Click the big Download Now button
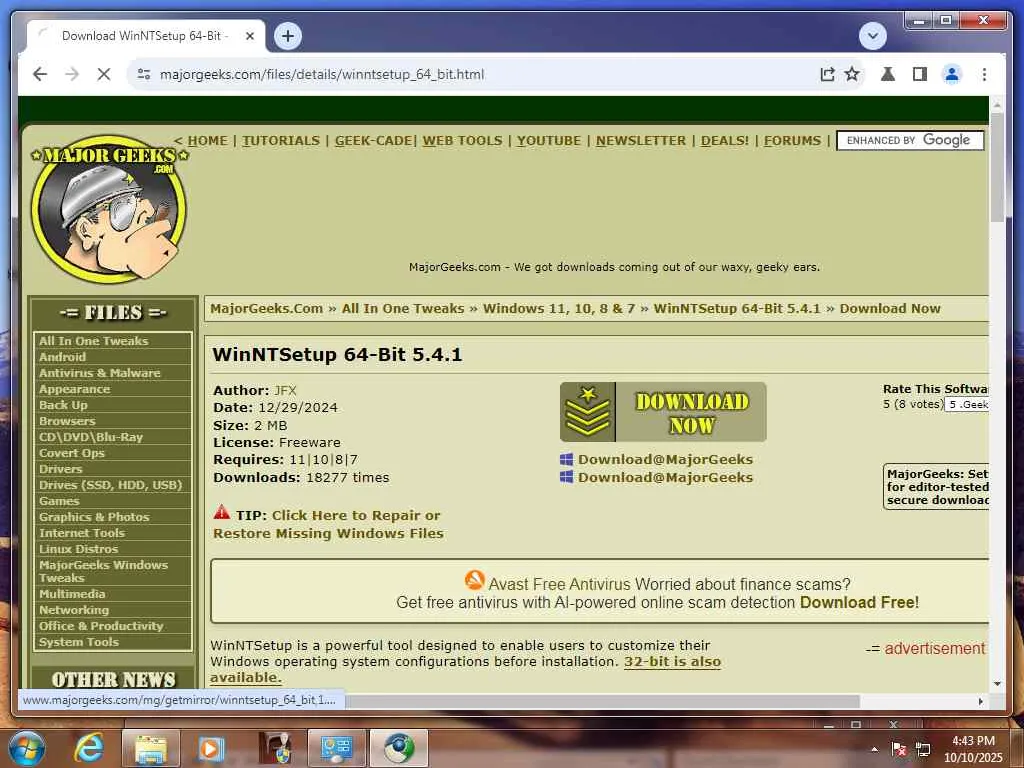1024x768 pixels. pos(663,412)
